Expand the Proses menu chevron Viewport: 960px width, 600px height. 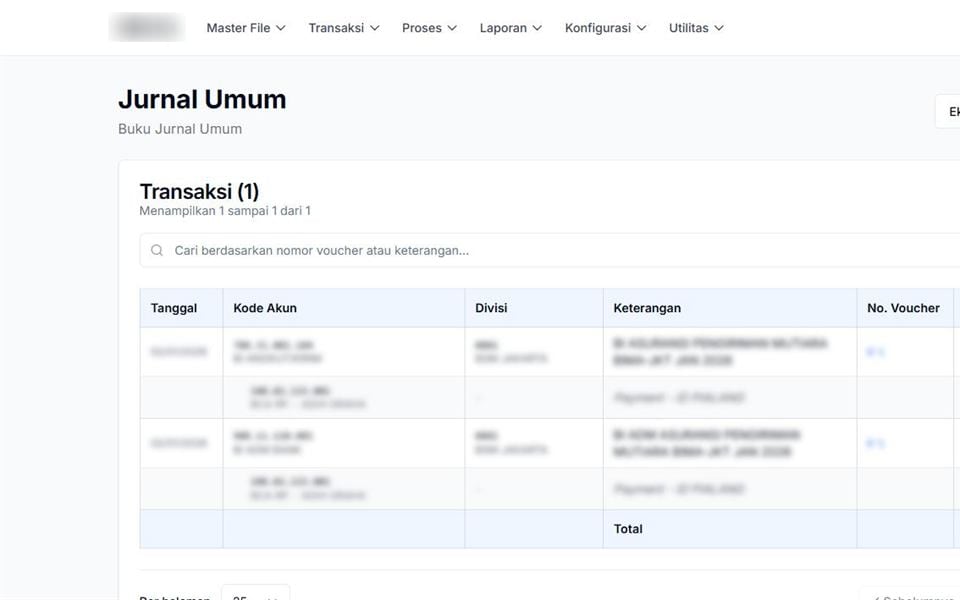coord(452,28)
